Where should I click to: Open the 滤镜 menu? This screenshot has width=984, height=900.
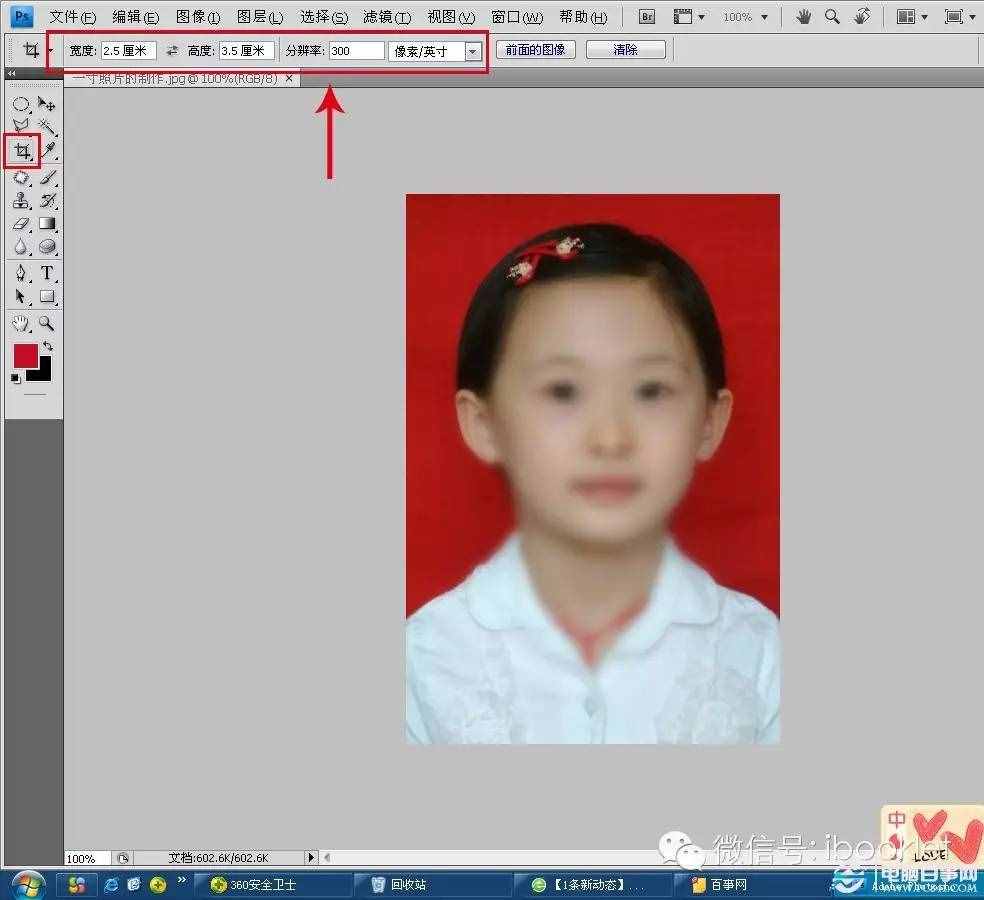click(385, 17)
